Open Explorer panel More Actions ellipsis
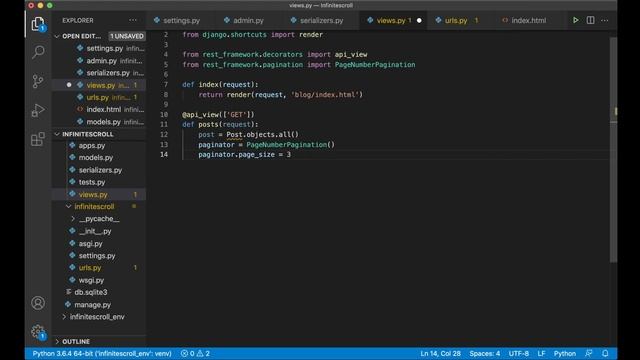Screen dimensions: 640x360 (133, 20)
